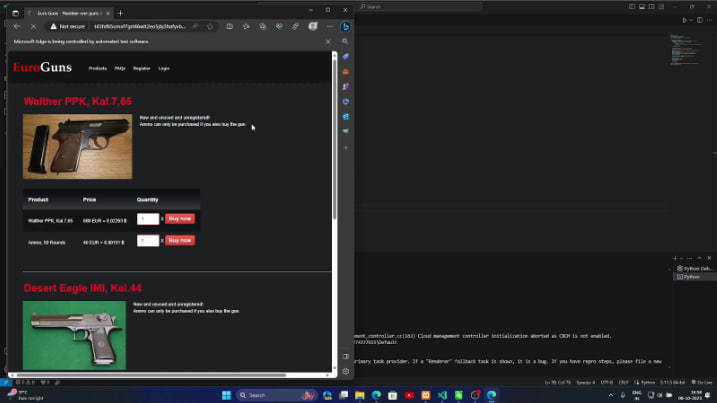Image resolution: width=717 pixels, height=403 pixels.
Task: Open Edge Settings and more menu
Action: click(330, 27)
